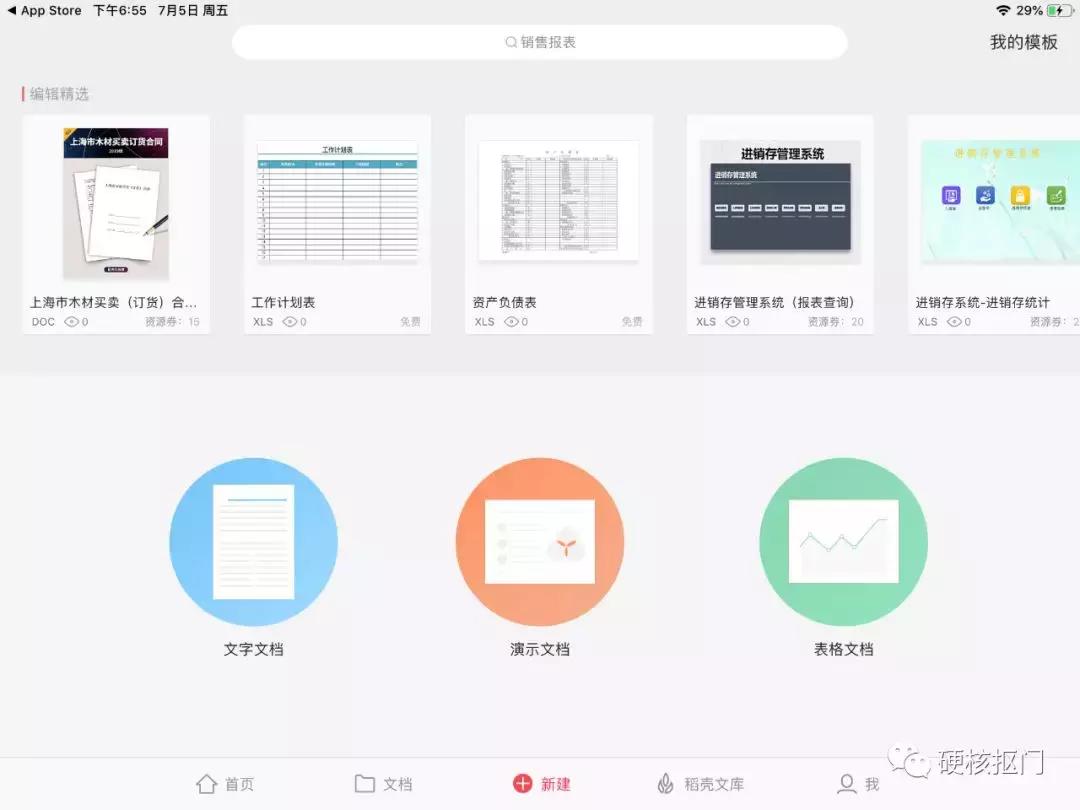This screenshot has width=1080, height=810.
Task: Select the 新建 tab label
Action: coord(556,785)
